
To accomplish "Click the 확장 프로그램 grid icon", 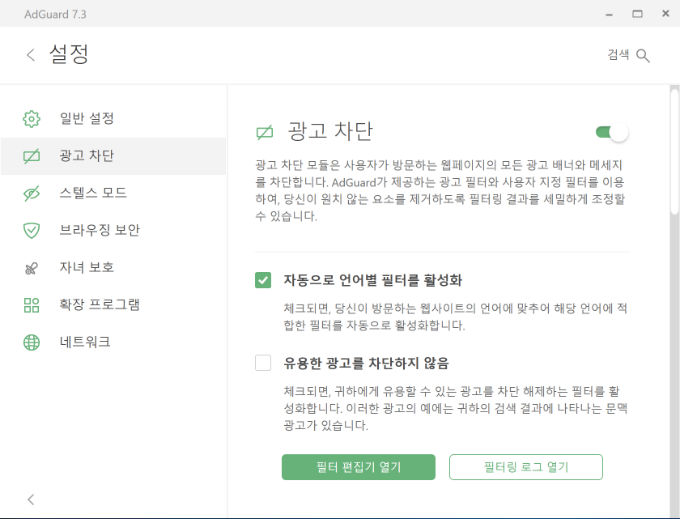I will pos(31,305).
